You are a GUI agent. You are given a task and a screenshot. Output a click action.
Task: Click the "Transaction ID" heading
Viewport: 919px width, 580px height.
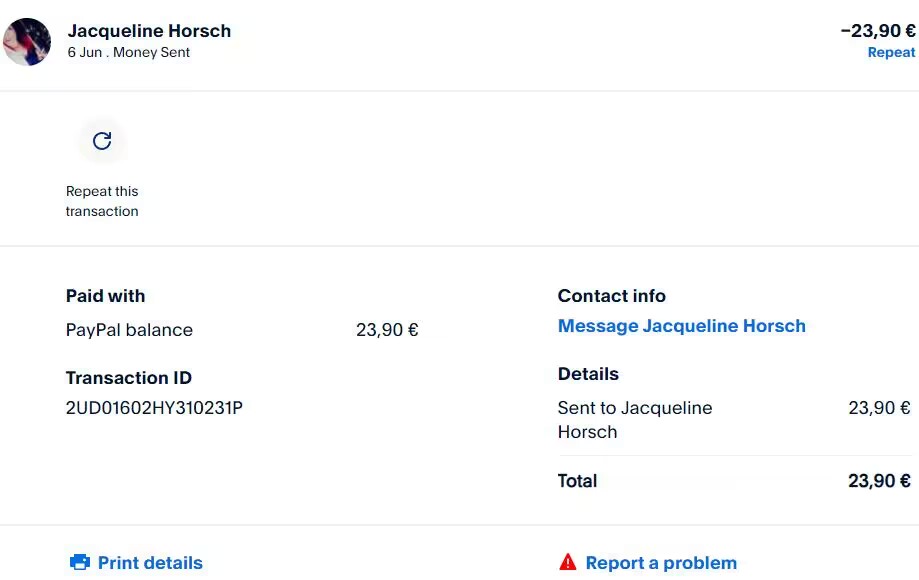pos(128,378)
